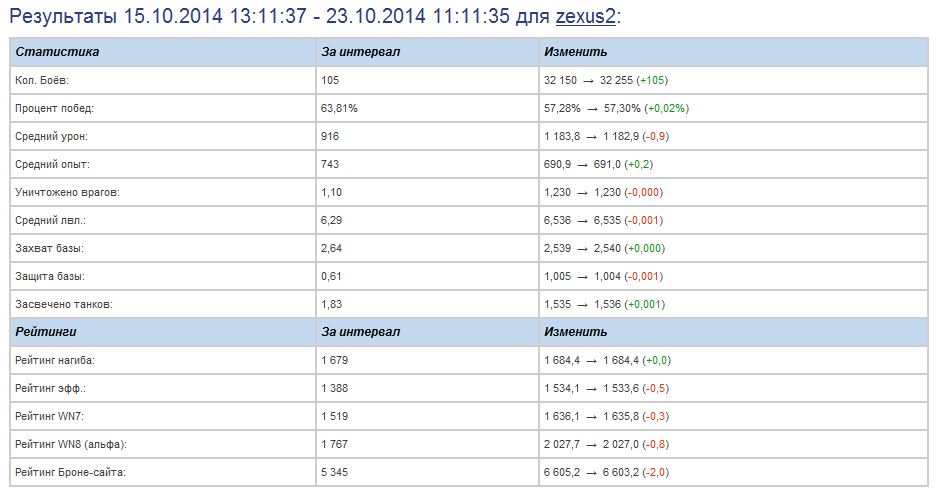Select the spotted tanks value '1,83'
The width and height of the screenshot is (941, 495).
pyautogui.click(x=331, y=305)
